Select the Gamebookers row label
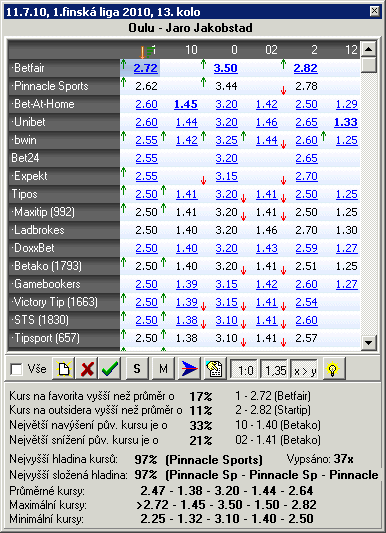Image resolution: width=386 pixels, height=533 pixels. 64,284
